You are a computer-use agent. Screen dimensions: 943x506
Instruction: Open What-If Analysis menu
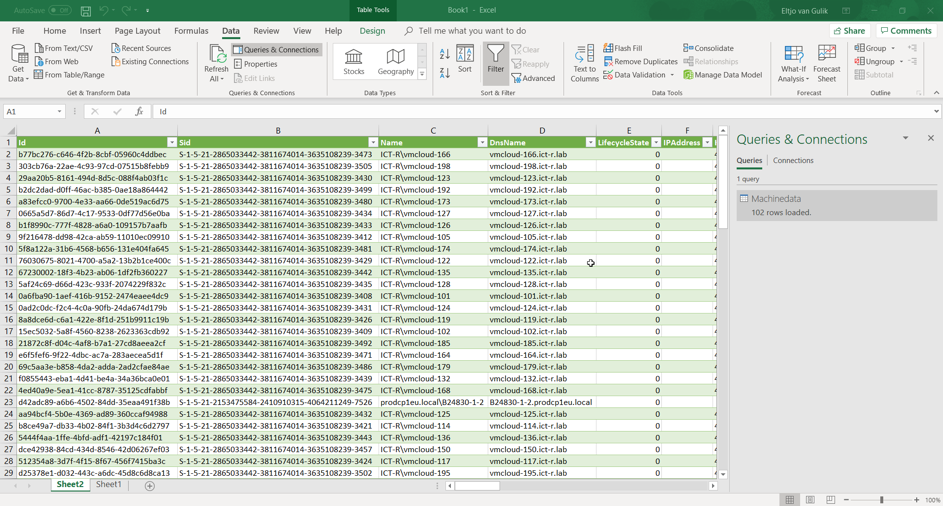[x=793, y=63]
